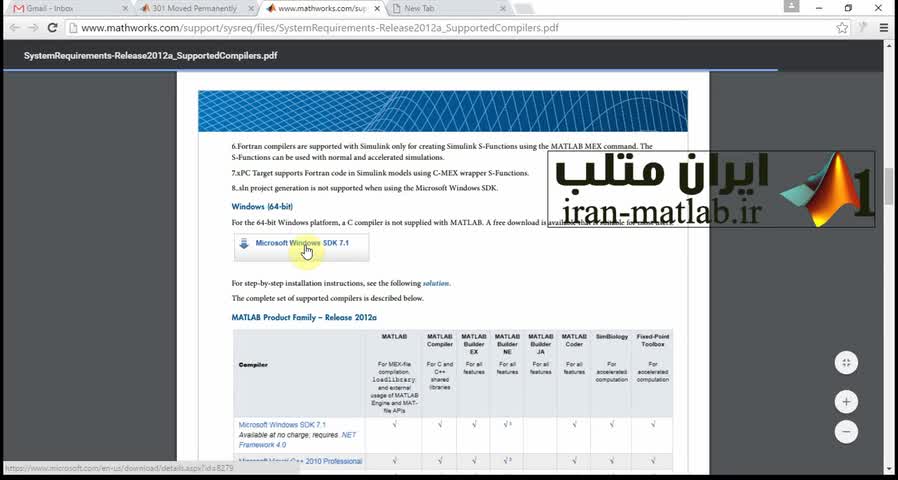Viewport: 898px width, 480px height.
Task: Click the extension icon beside the bookmark star
Action: (864, 27)
